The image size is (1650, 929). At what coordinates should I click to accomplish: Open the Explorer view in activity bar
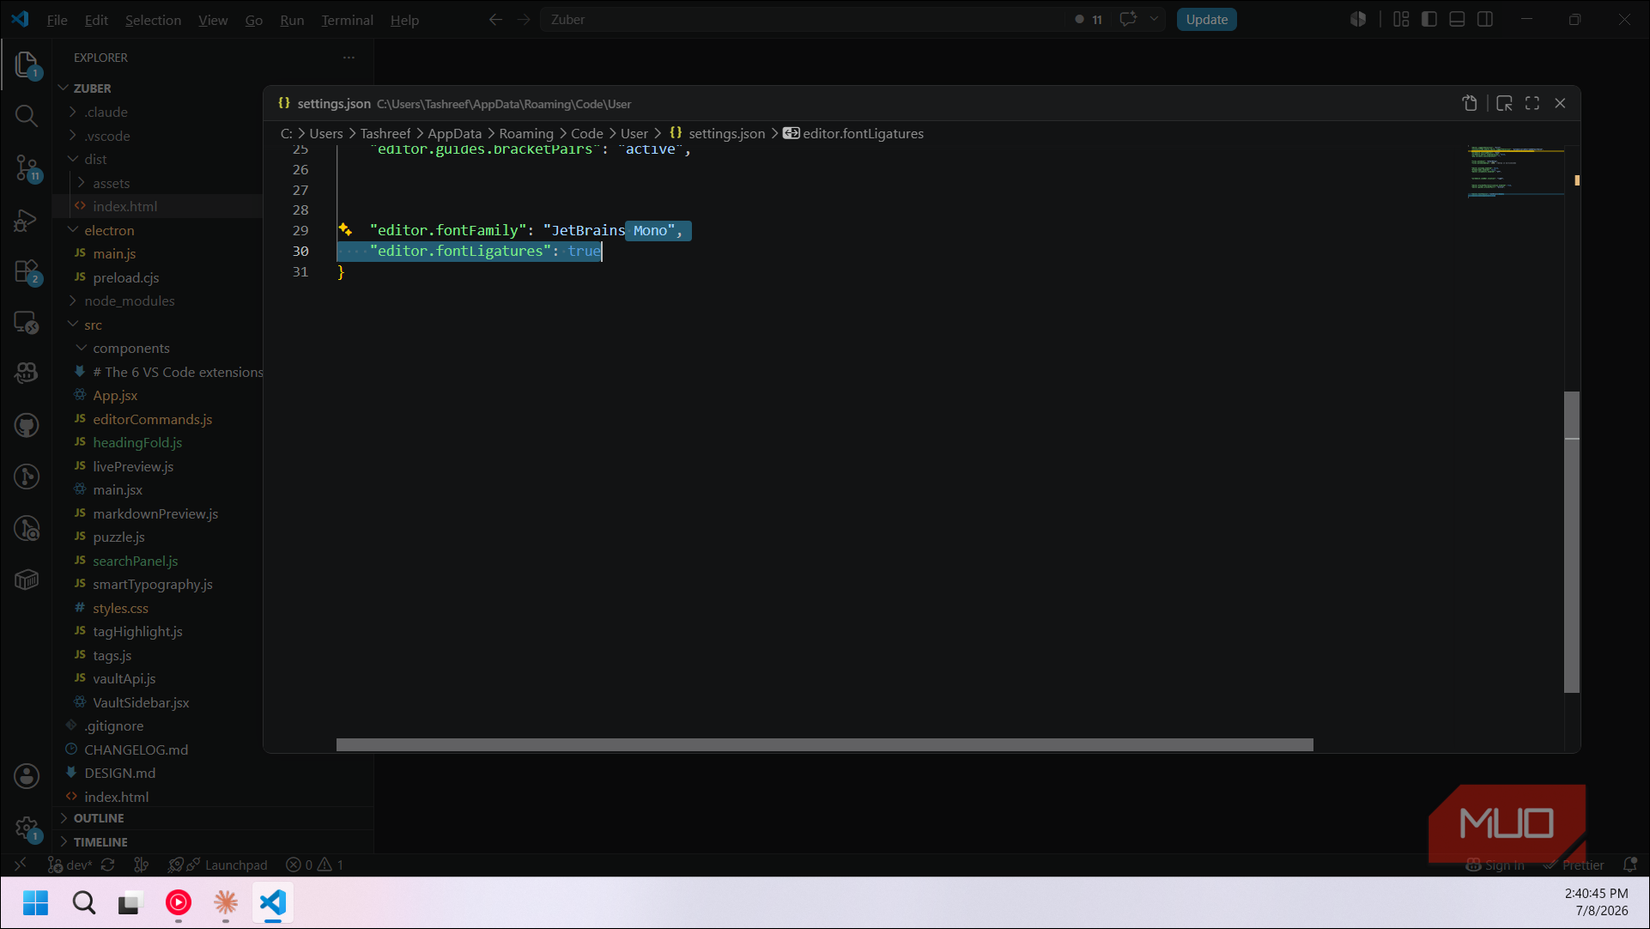click(x=27, y=65)
